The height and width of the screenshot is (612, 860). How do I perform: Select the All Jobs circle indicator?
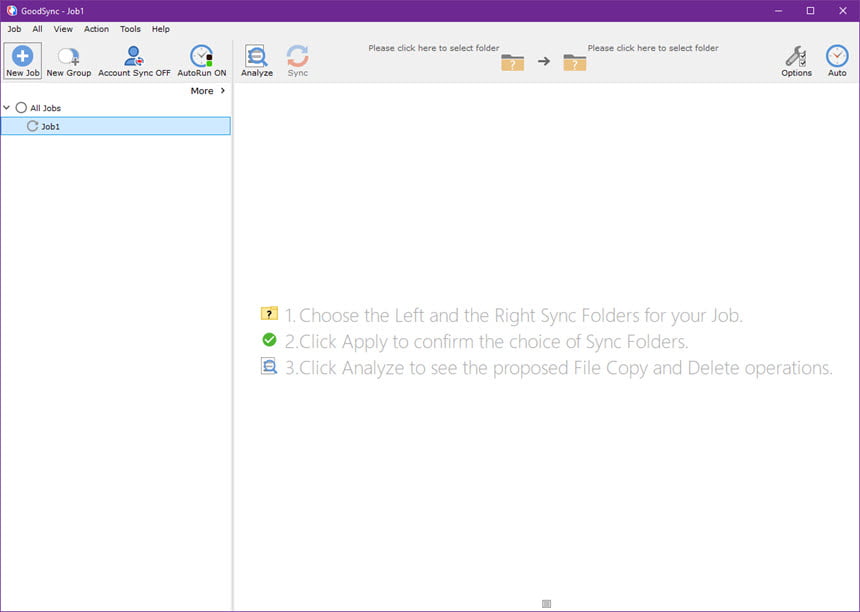click(21, 107)
